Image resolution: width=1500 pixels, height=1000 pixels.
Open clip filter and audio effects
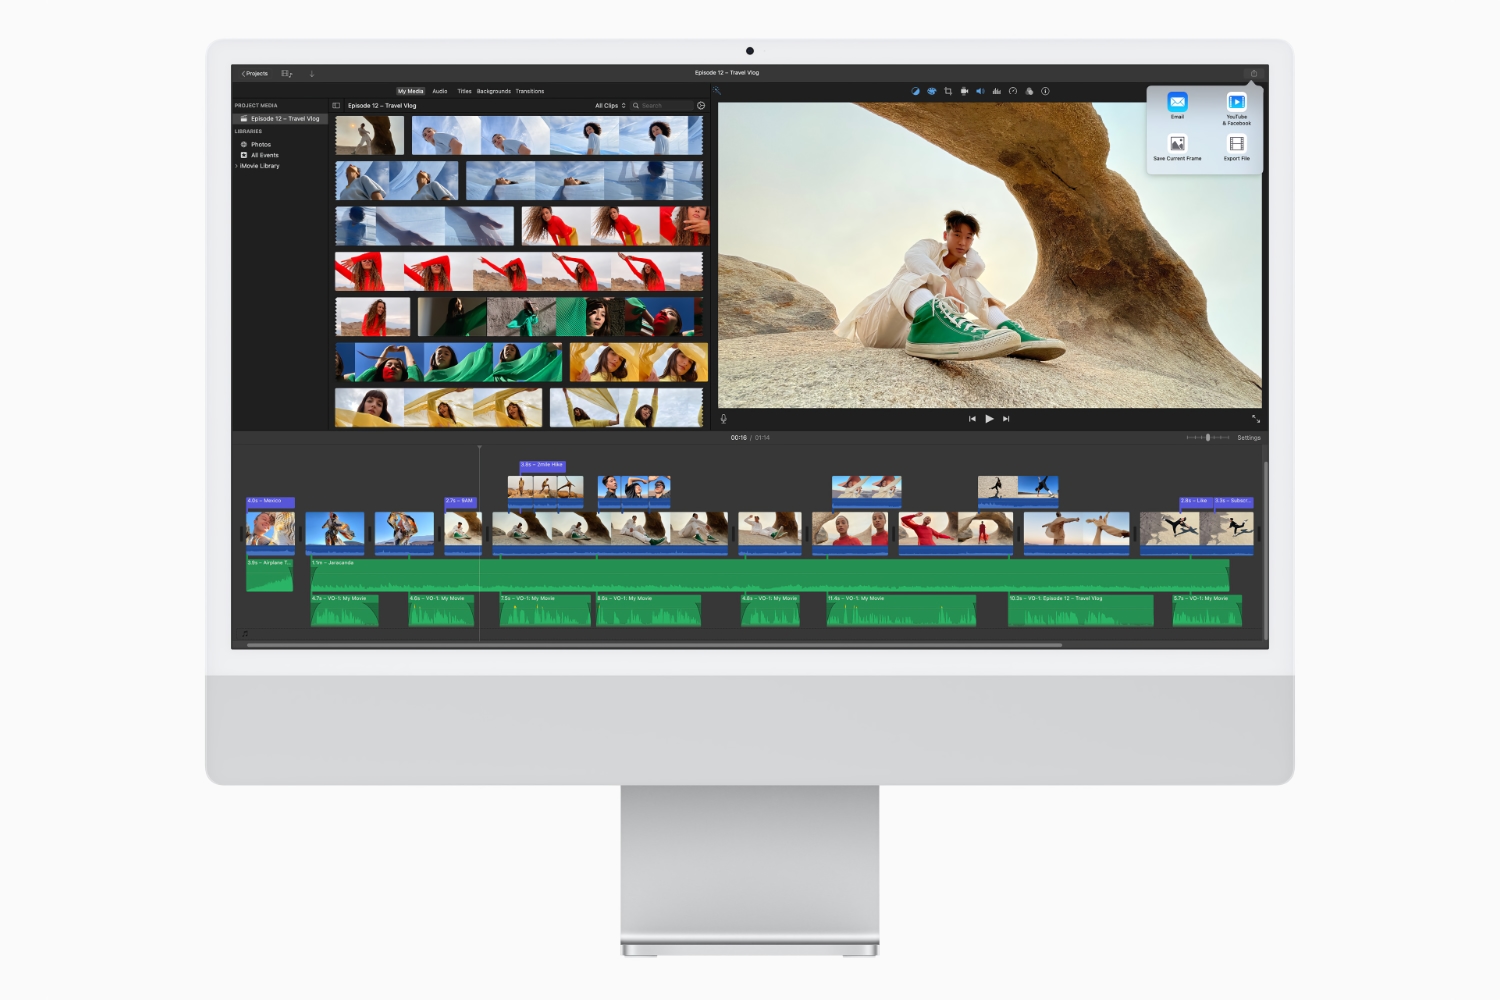(1029, 91)
